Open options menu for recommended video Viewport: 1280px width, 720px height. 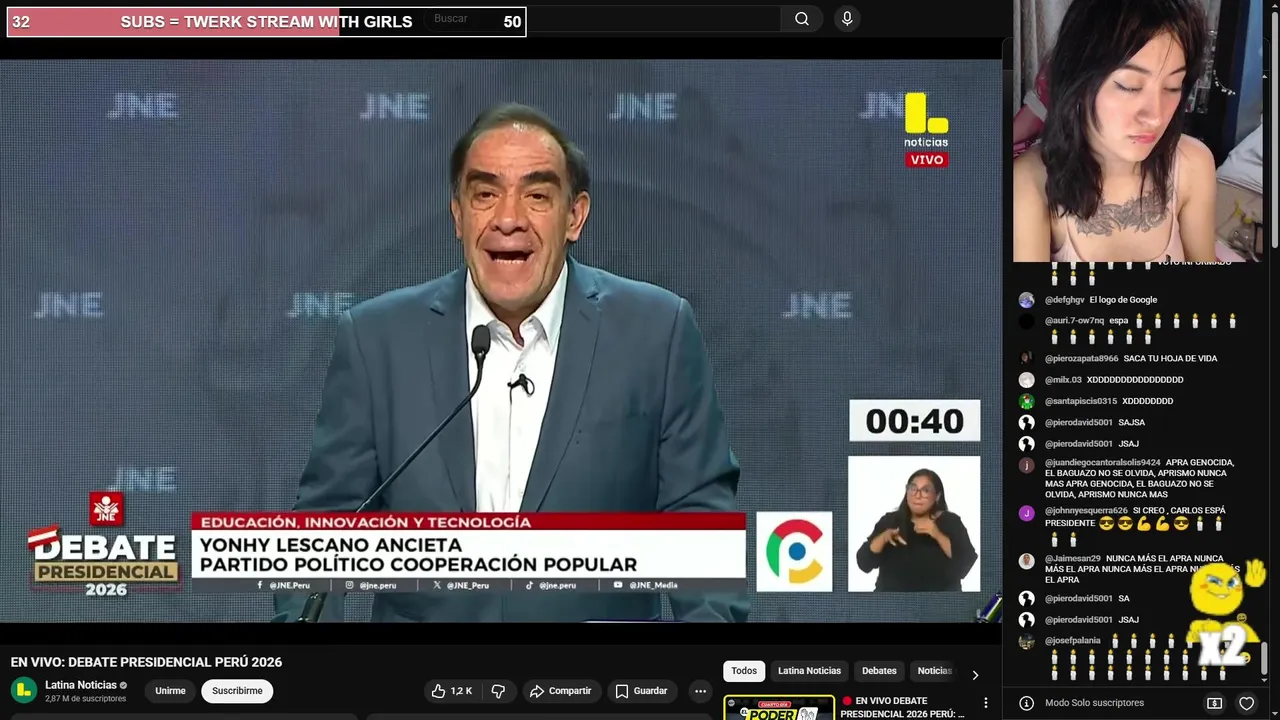click(985, 703)
